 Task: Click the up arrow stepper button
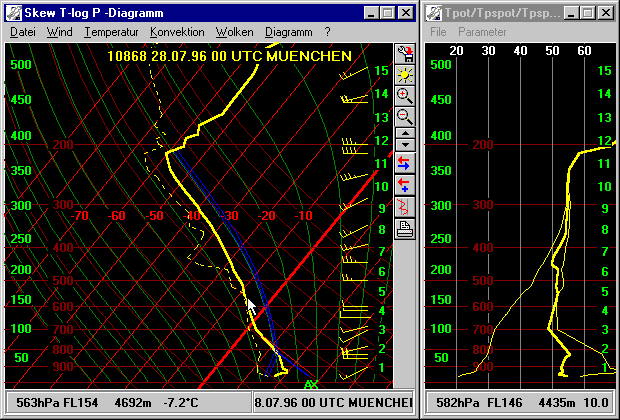(x=405, y=133)
